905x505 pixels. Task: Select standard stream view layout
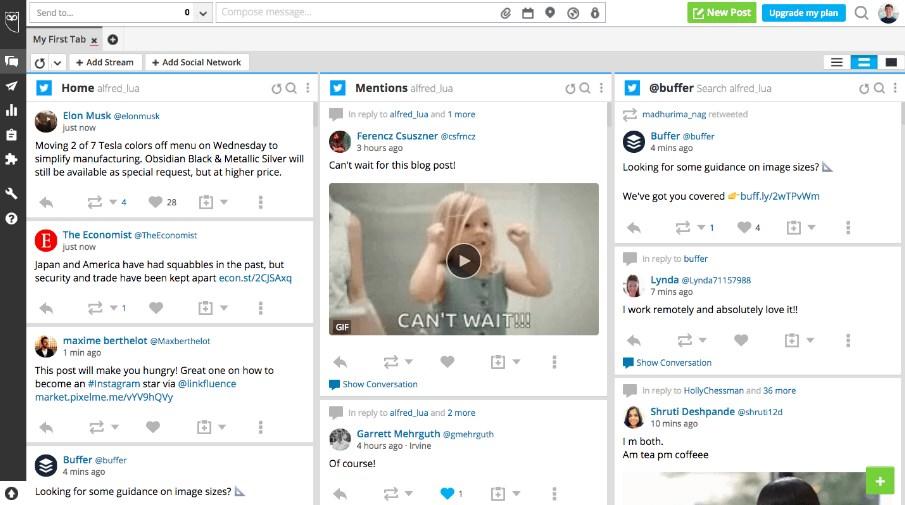[864, 62]
